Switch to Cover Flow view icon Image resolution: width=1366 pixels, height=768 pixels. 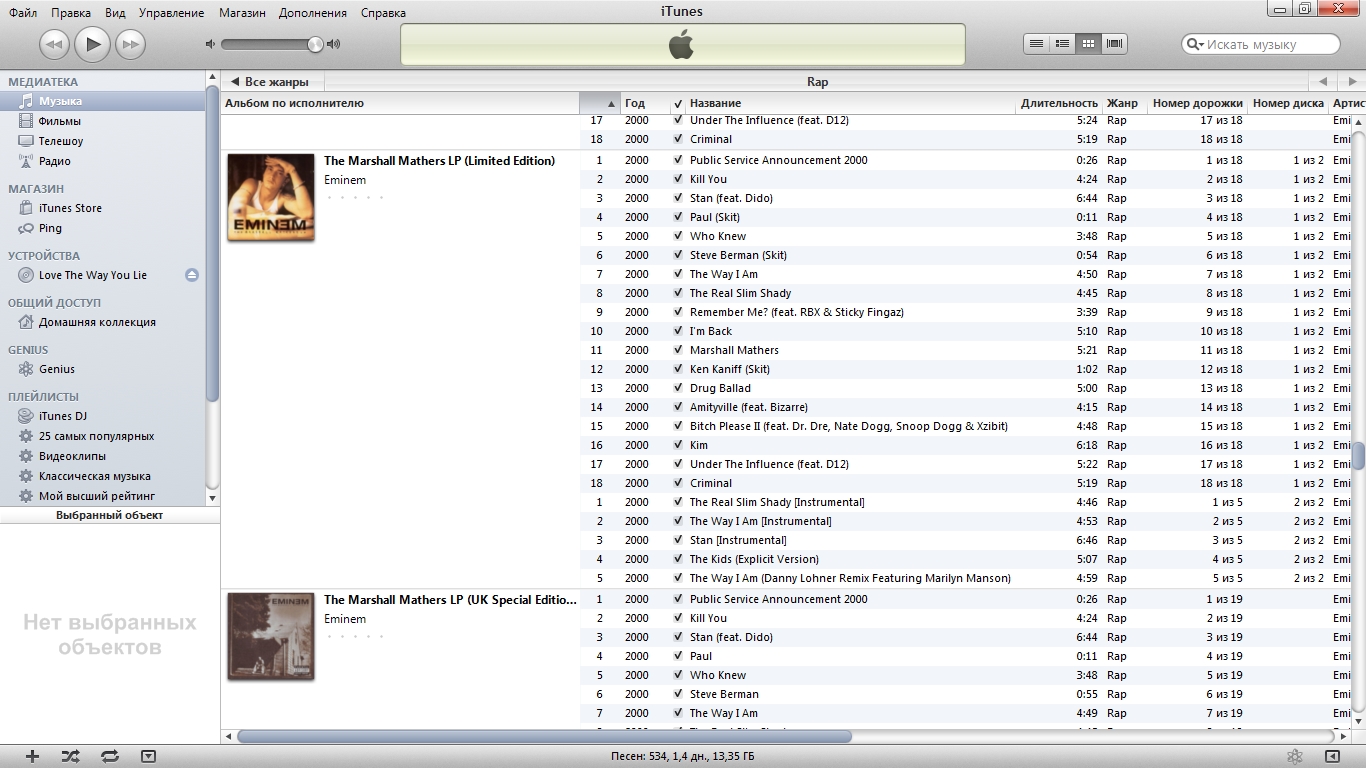tap(1115, 43)
